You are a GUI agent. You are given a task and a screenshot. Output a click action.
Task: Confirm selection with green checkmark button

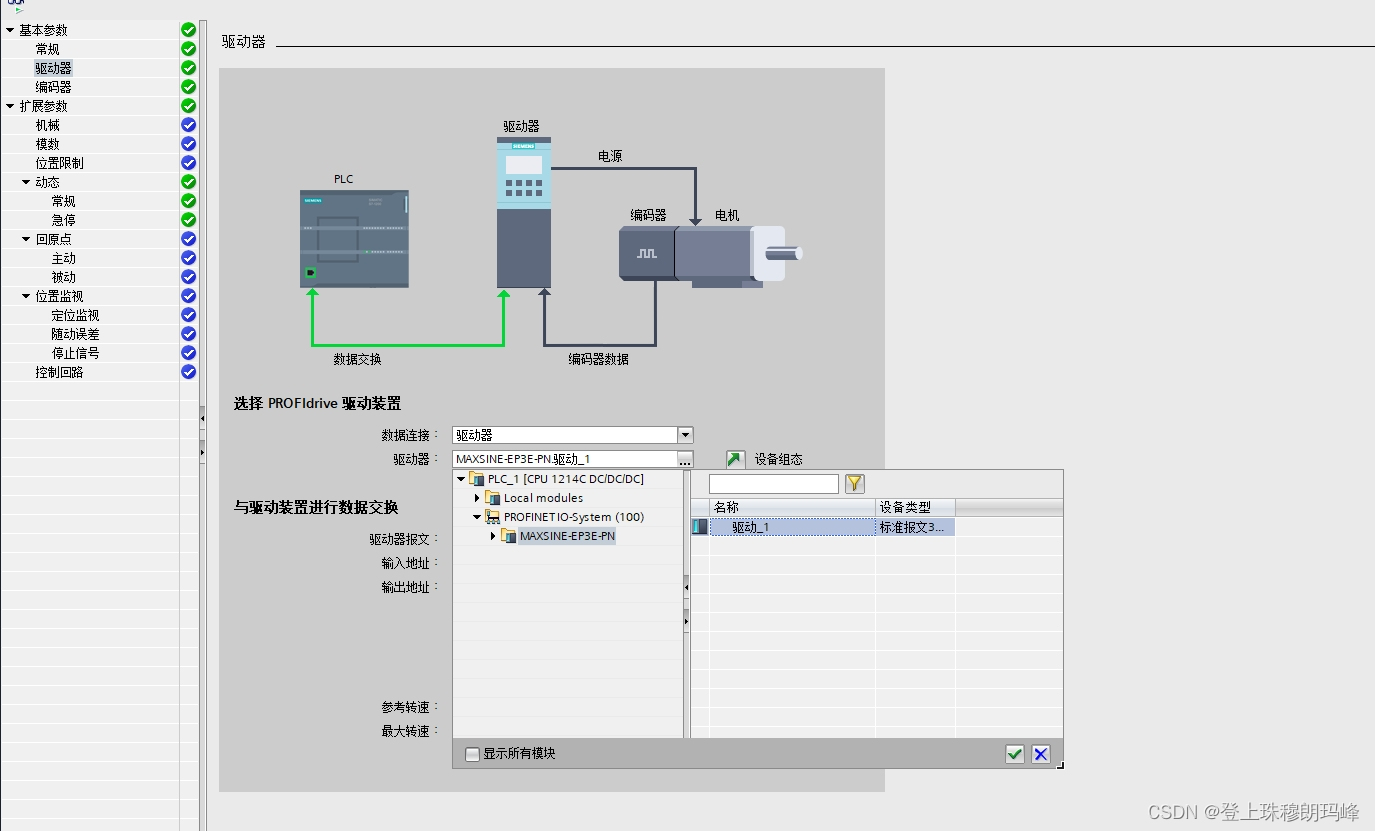tap(1015, 754)
